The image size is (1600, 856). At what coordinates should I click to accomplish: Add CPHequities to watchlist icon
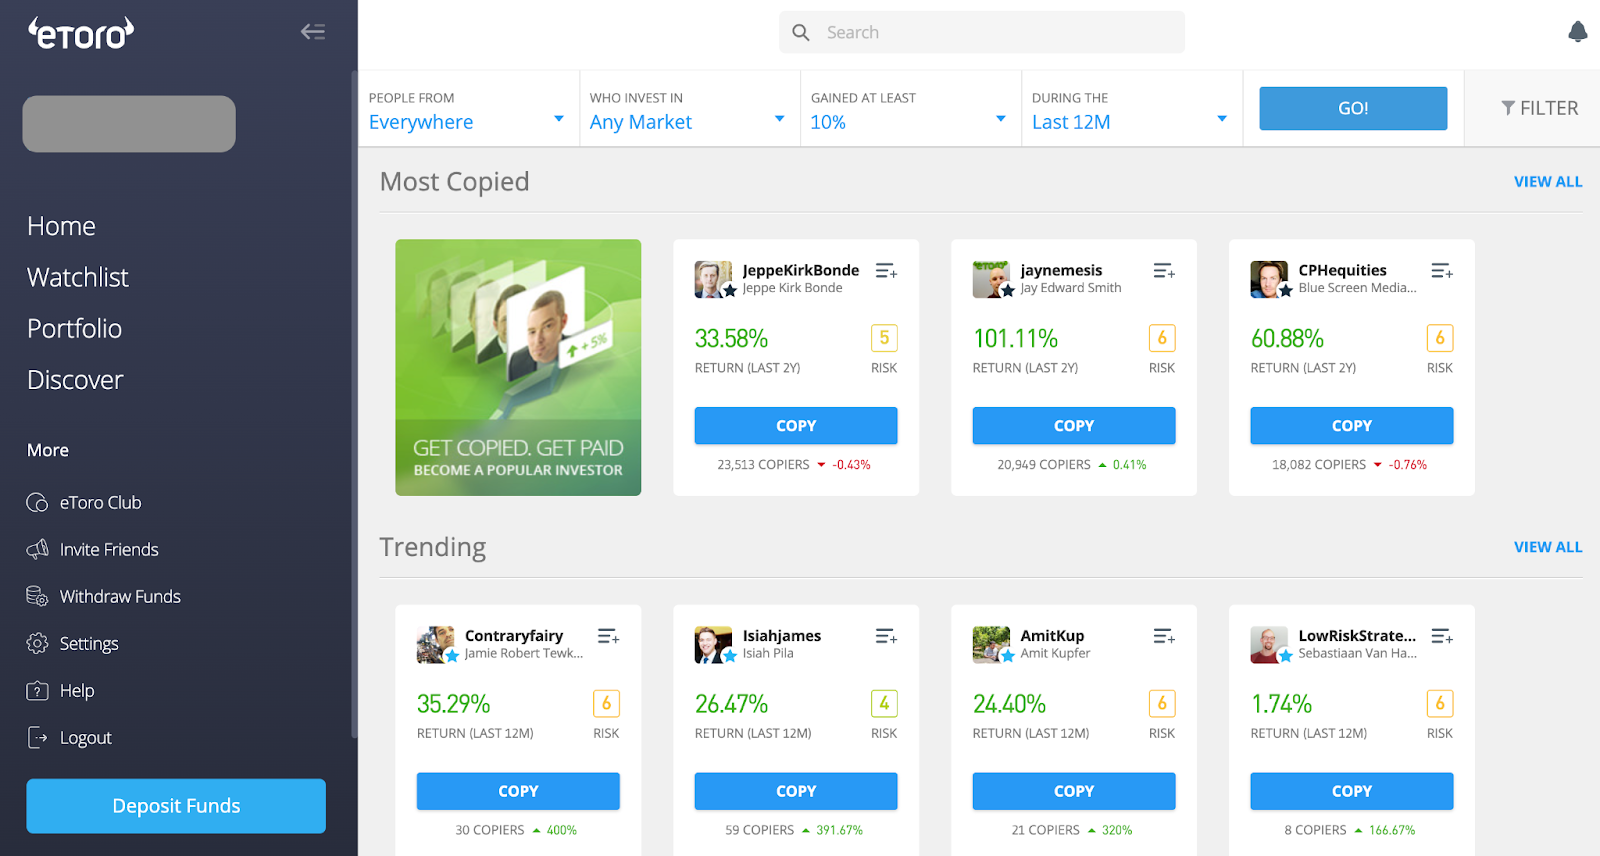click(x=1442, y=271)
